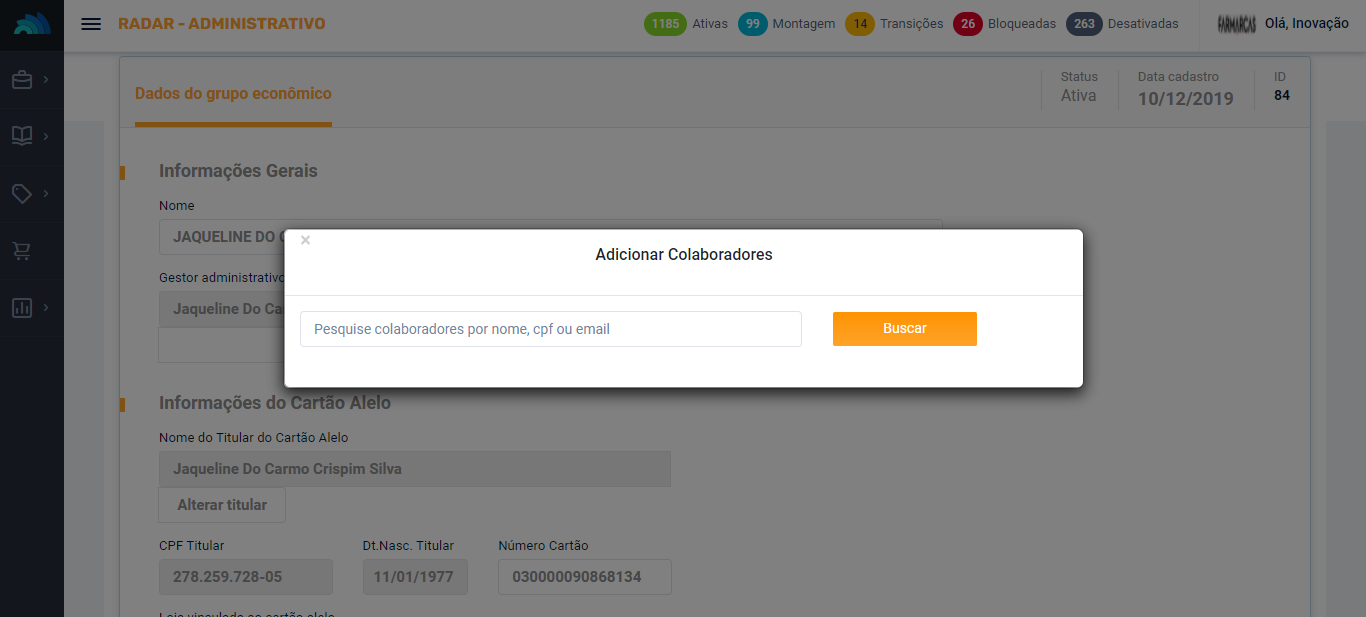Click the red 26 Bloqueadas badge
Image resolution: width=1366 pixels, height=617 pixels.
[967, 24]
